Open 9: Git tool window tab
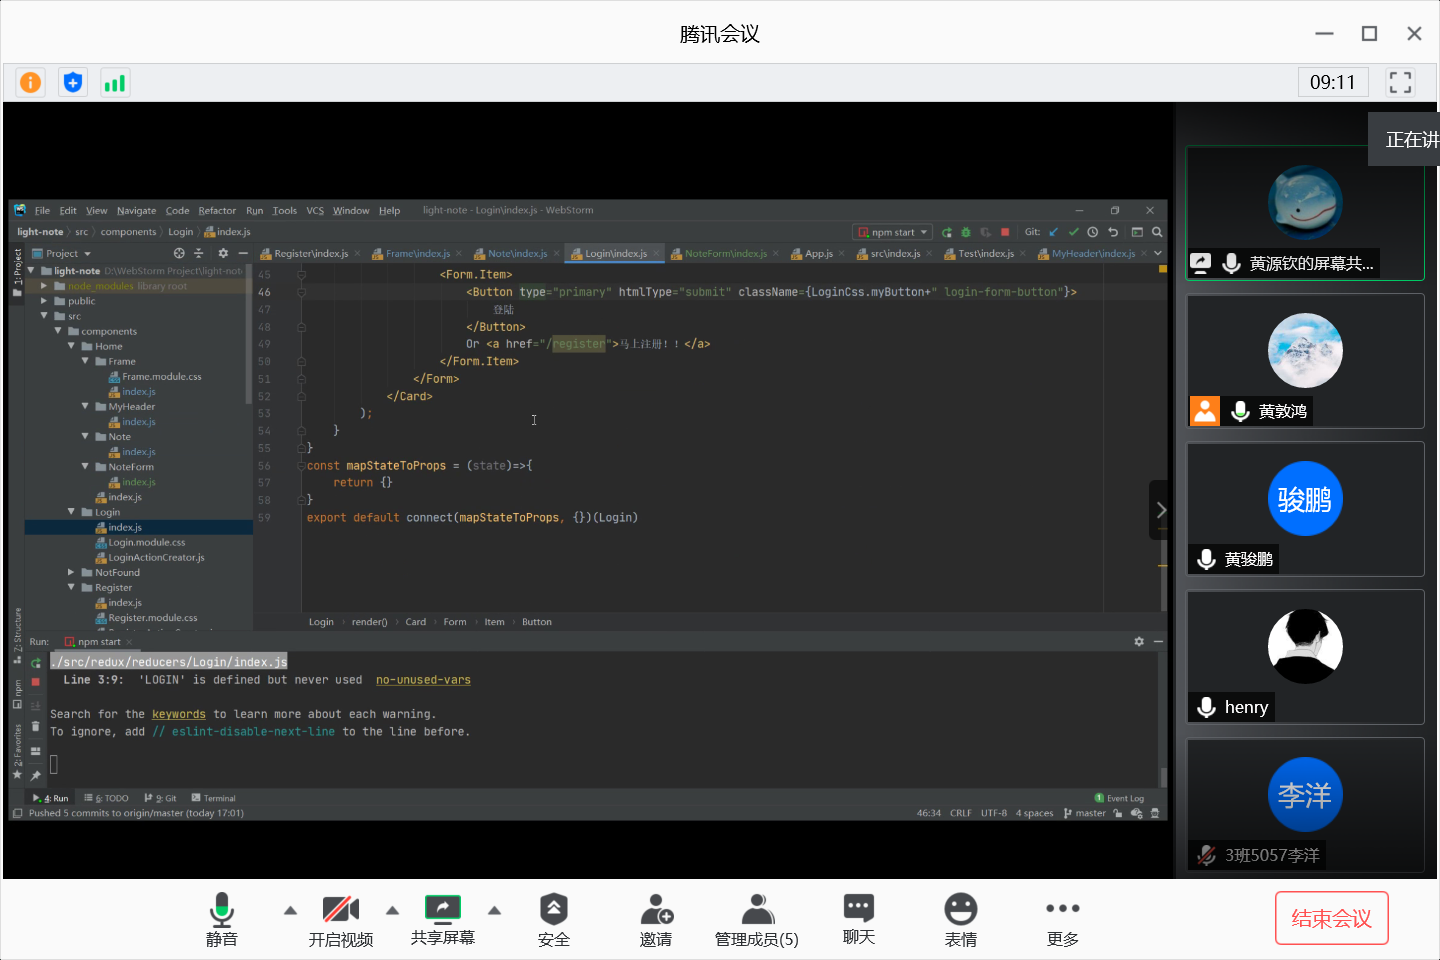The image size is (1440, 960). tap(160, 798)
